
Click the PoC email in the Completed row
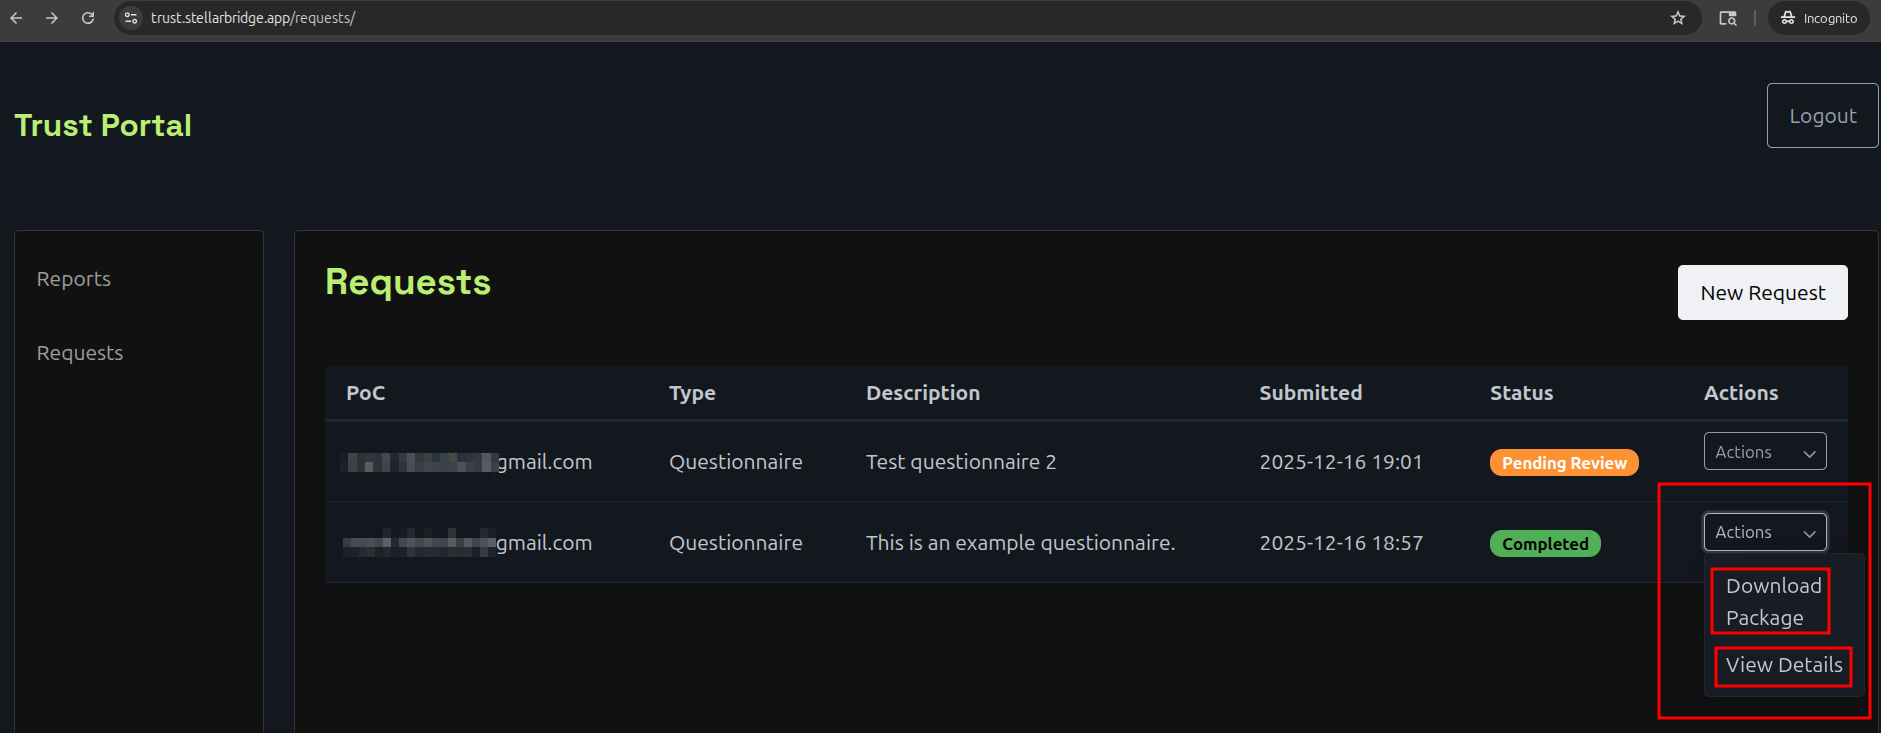point(468,543)
